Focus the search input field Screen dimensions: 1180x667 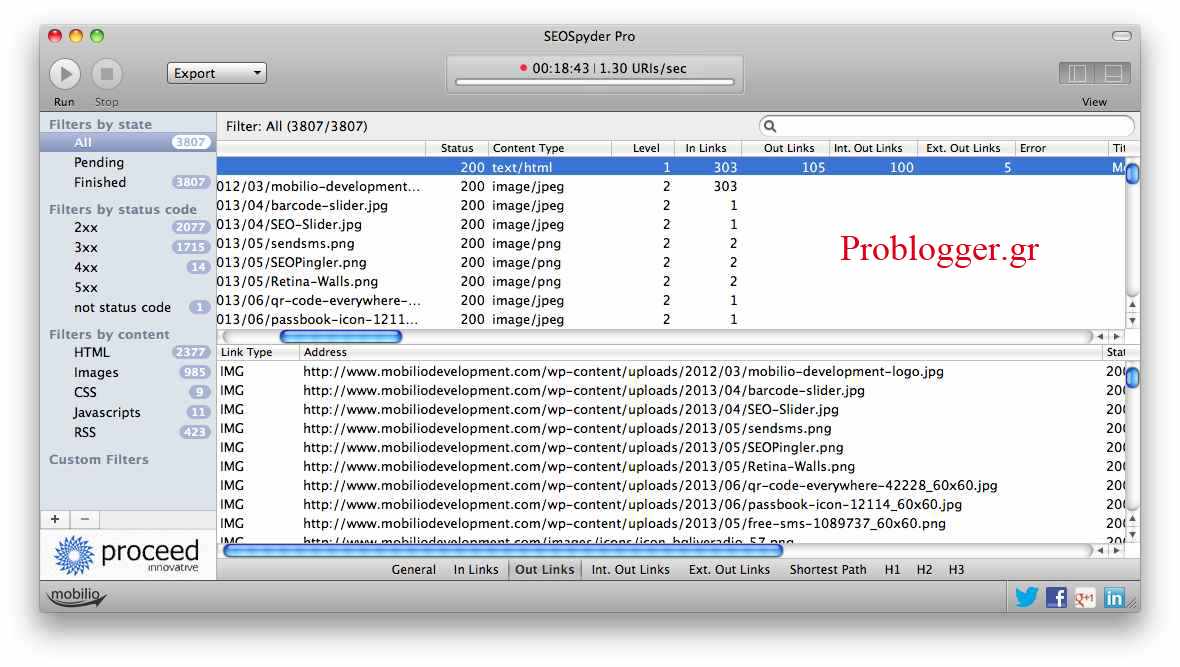click(946, 126)
